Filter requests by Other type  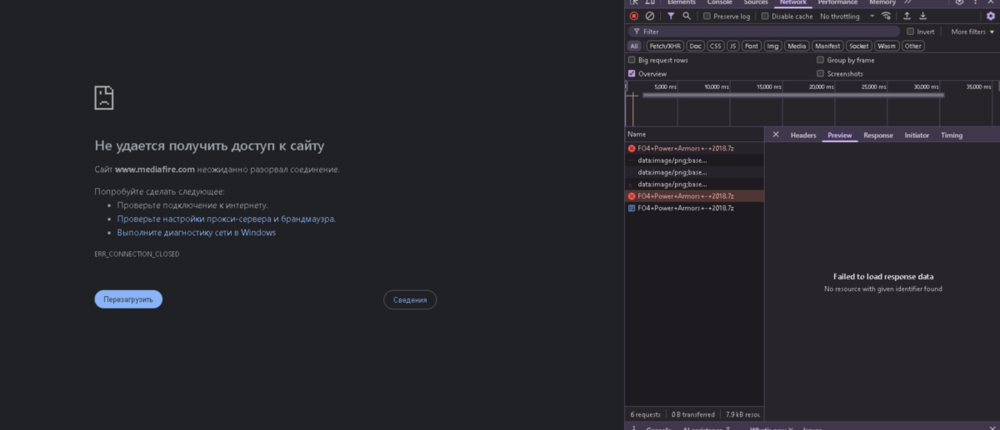tap(913, 46)
